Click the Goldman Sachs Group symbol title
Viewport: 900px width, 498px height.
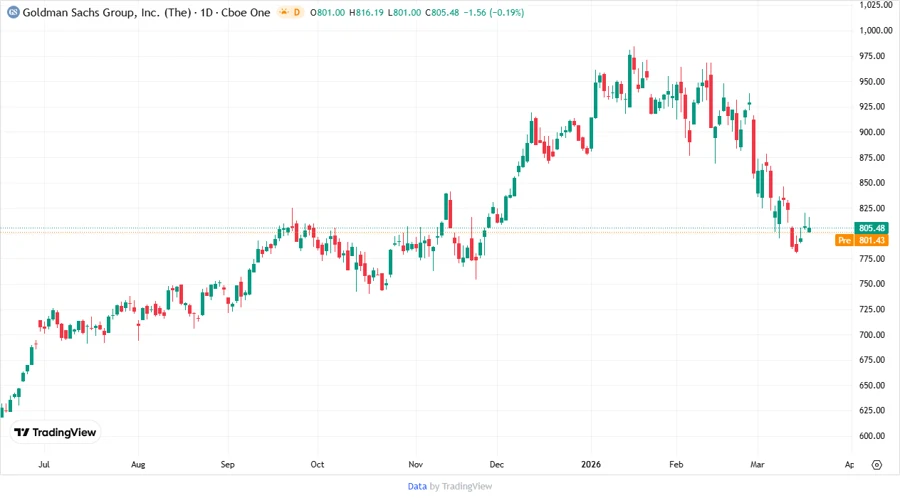click(x=106, y=13)
